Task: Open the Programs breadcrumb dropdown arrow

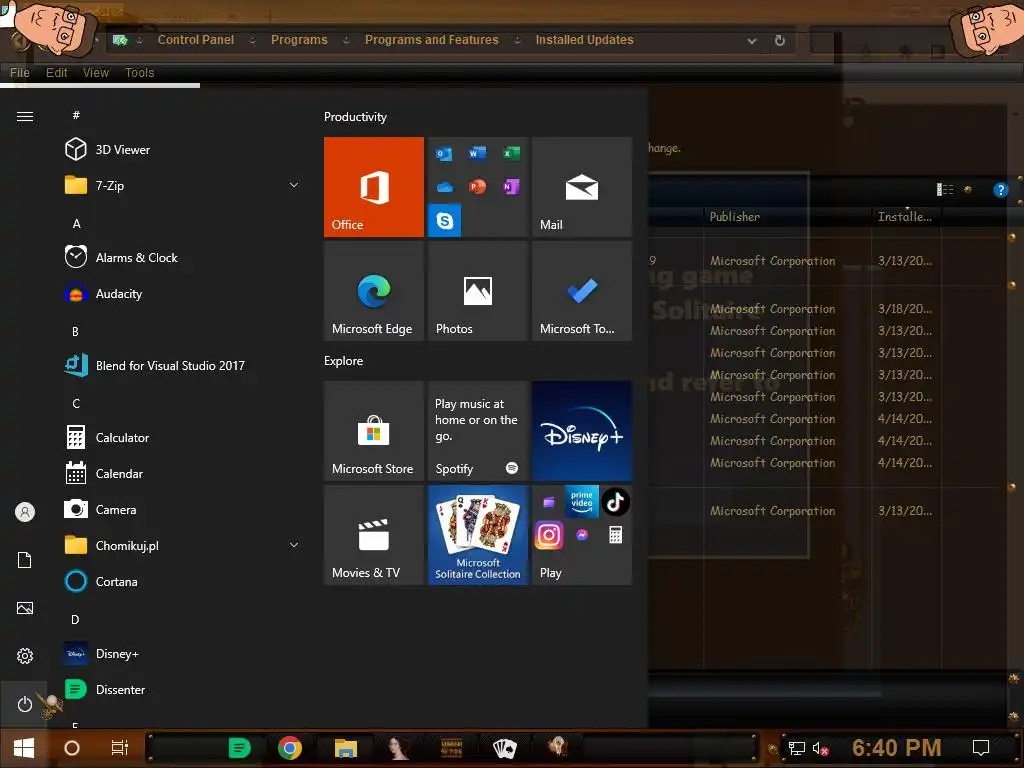Action: coord(346,40)
